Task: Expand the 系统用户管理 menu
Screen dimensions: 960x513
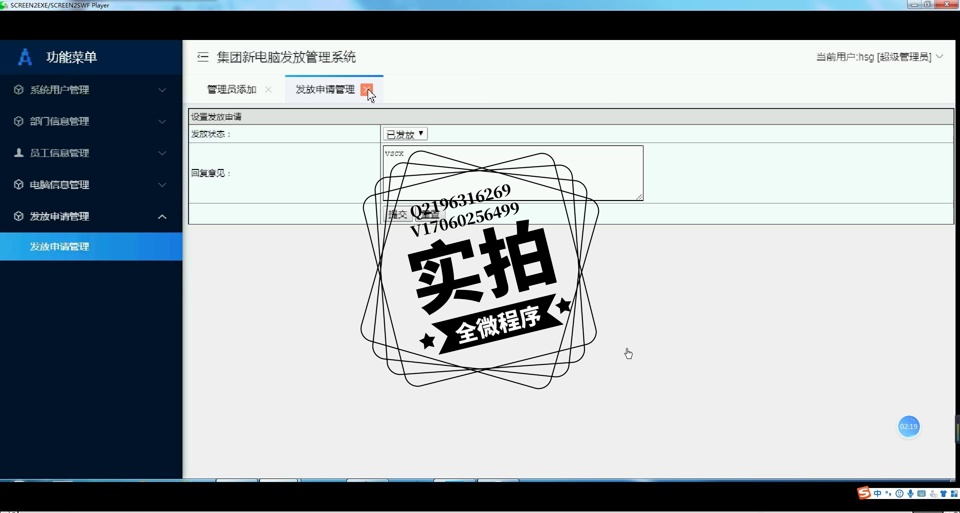Action: click(x=90, y=90)
